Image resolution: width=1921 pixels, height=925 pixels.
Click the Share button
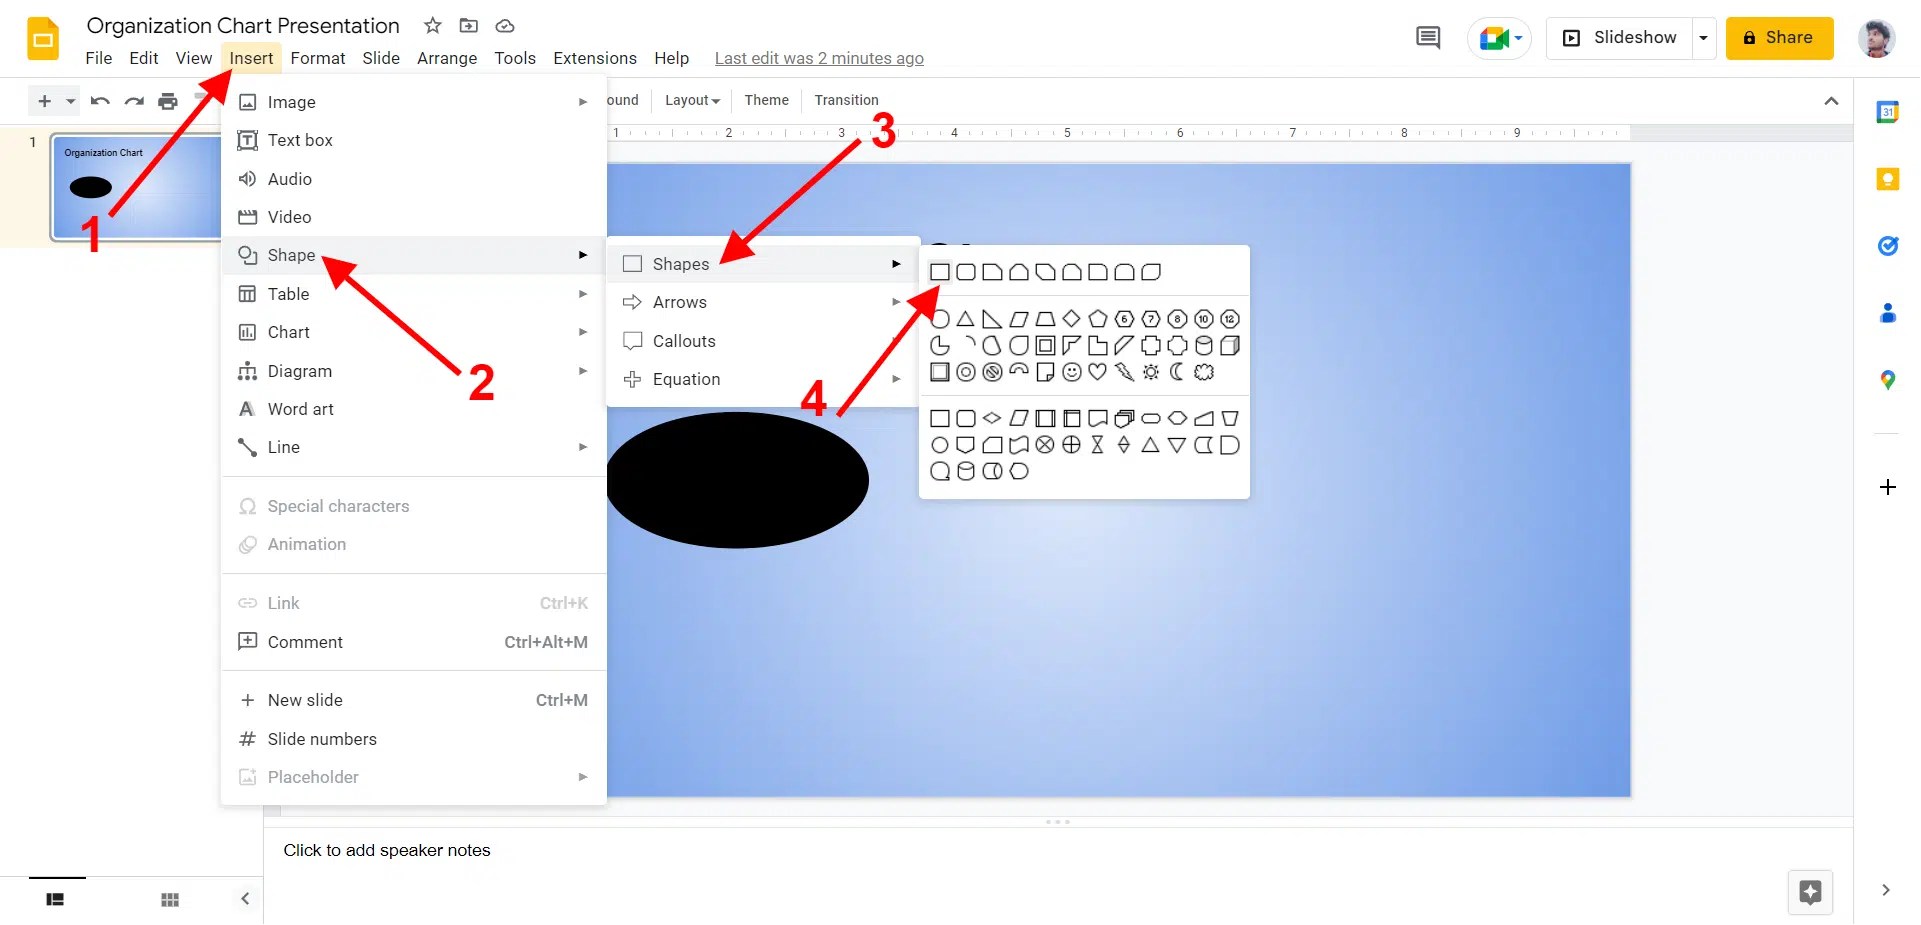(1779, 38)
